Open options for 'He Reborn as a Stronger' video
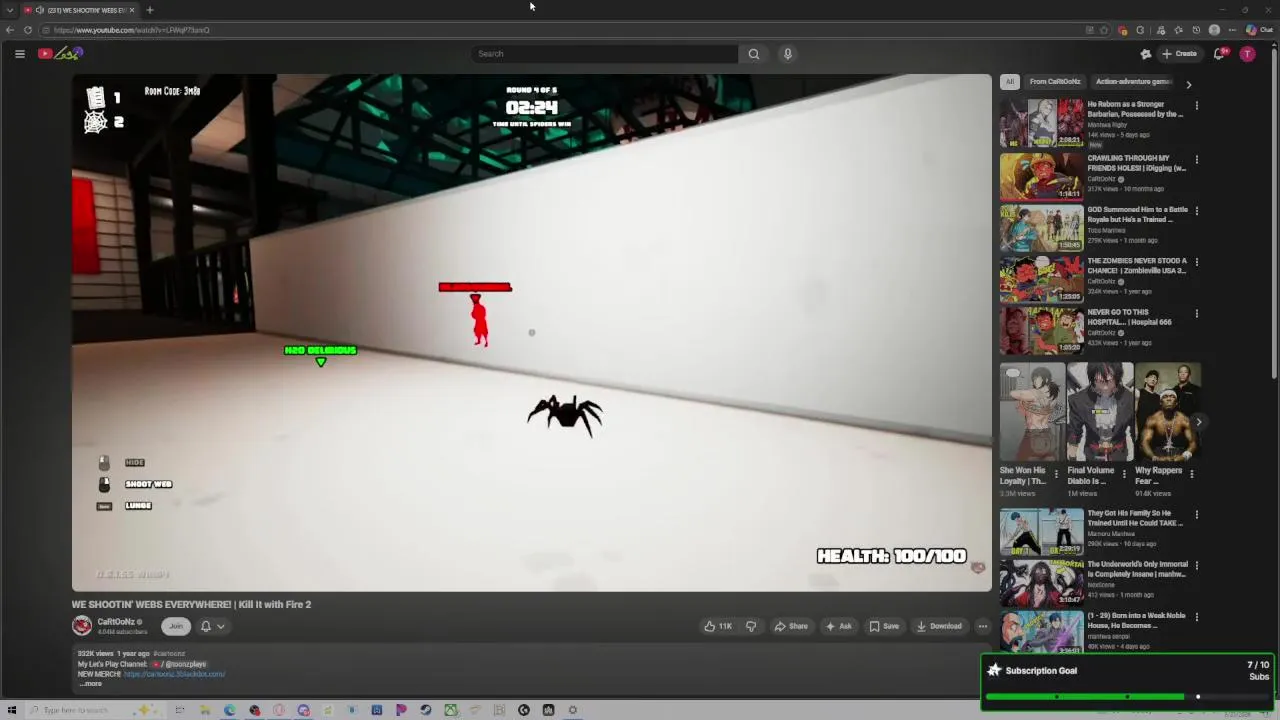Image resolution: width=1280 pixels, height=720 pixels. tap(1196, 105)
